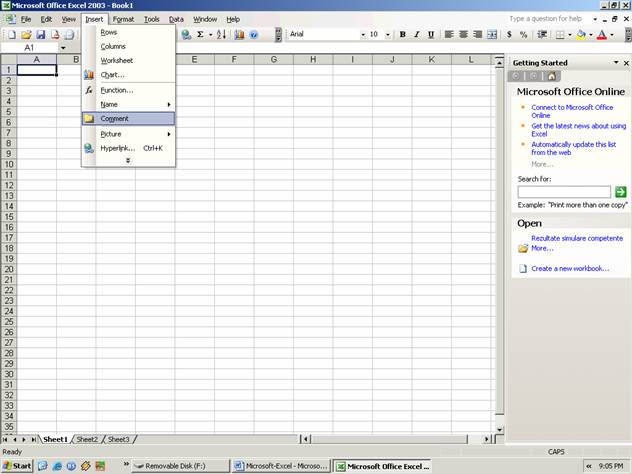Screen dimensions: 632x474
Task: Select Comment in Insert menu
Action: click(x=128, y=118)
